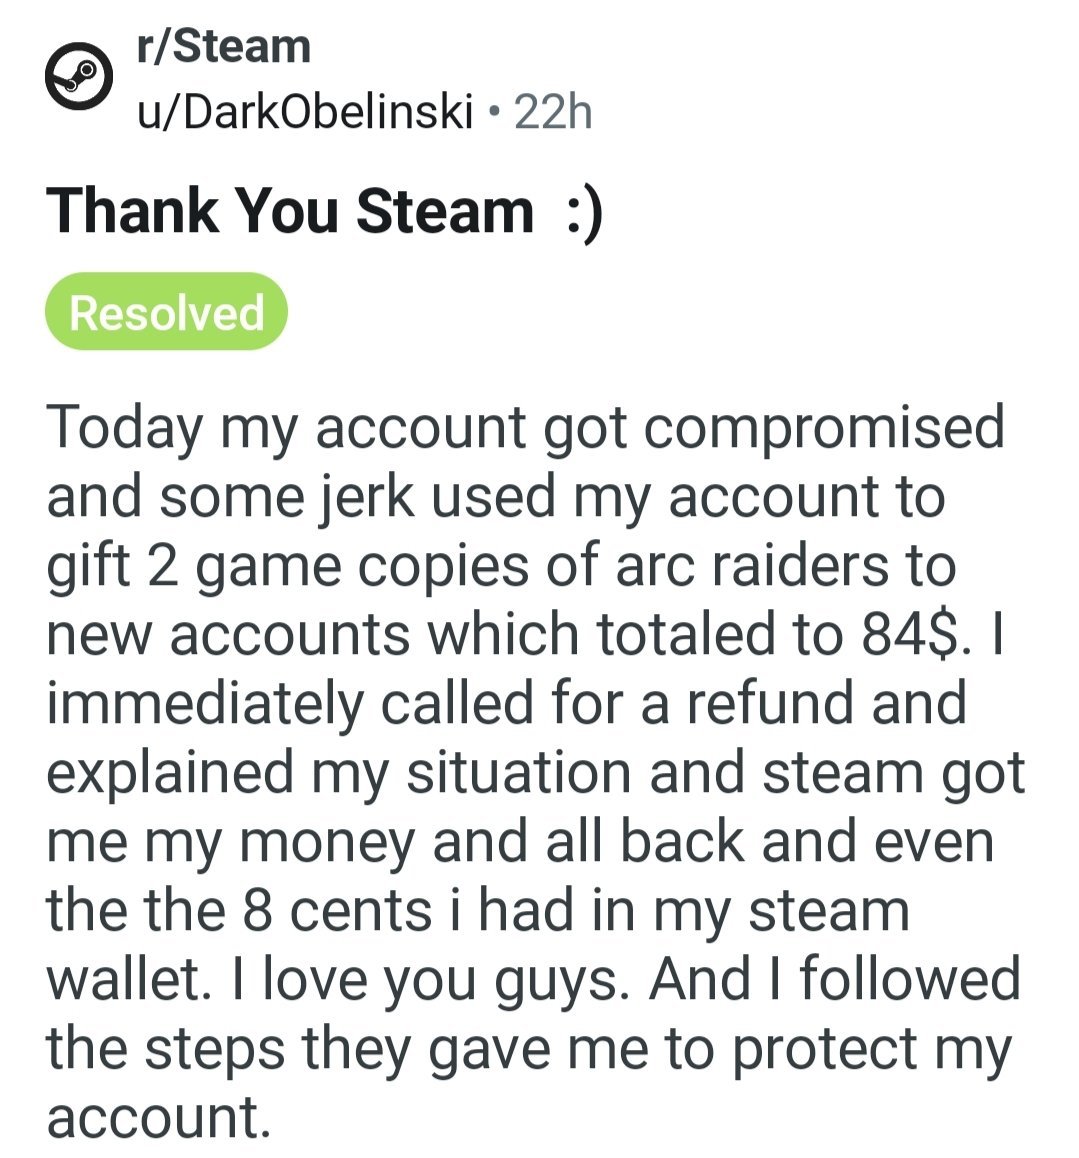
Task: Open the "Thank You Steam" post title
Action: [x=290, y=212]
